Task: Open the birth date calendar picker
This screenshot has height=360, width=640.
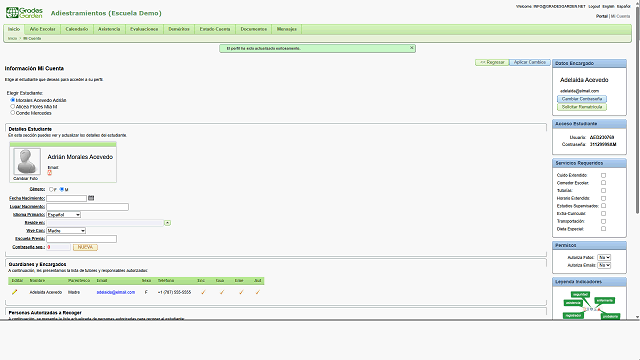Action: click(x=91, y=198)
